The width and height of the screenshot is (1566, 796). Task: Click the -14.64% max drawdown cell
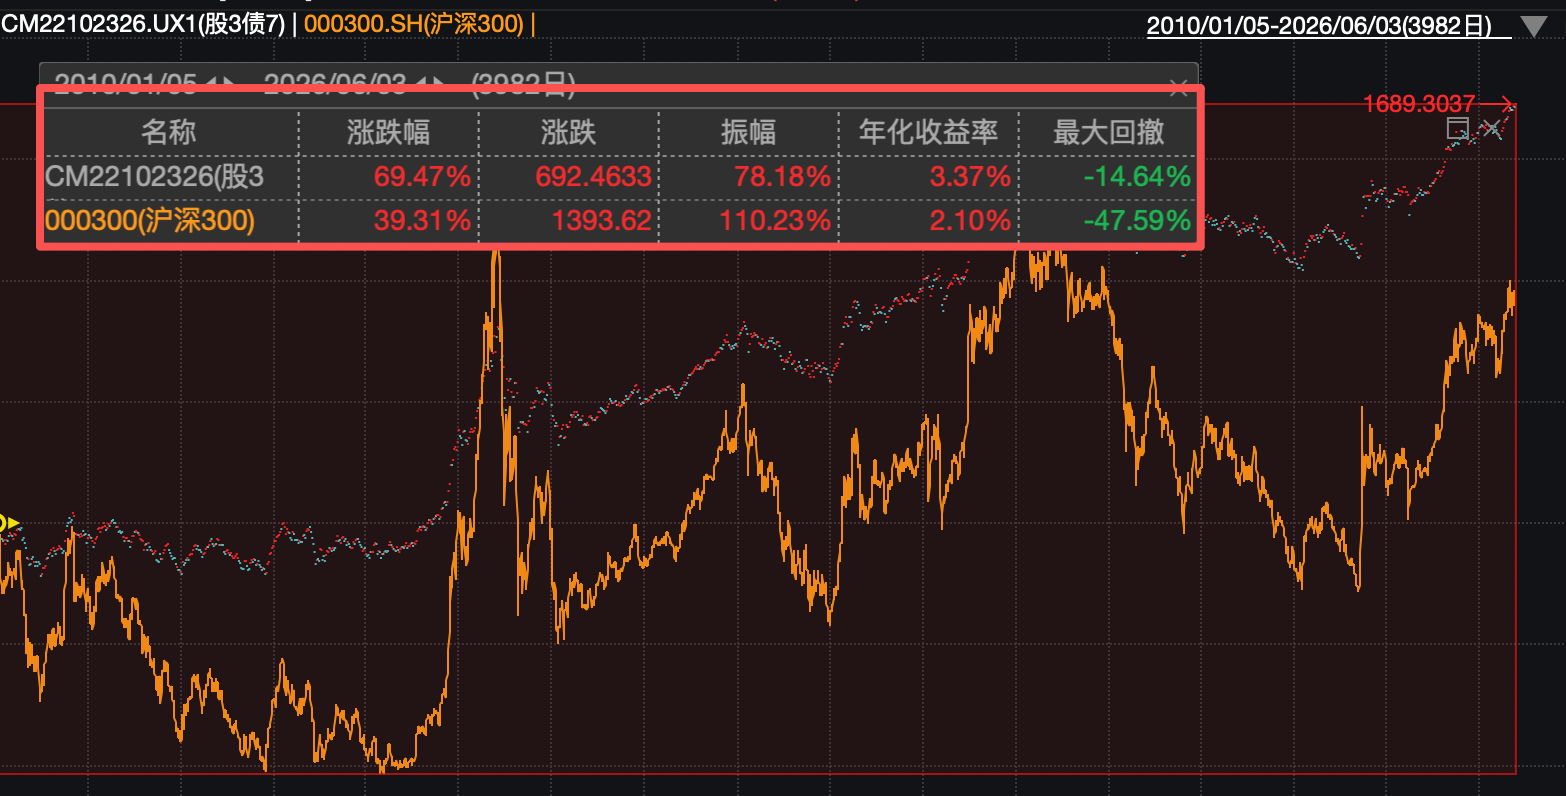click(x=1137, y=177)
